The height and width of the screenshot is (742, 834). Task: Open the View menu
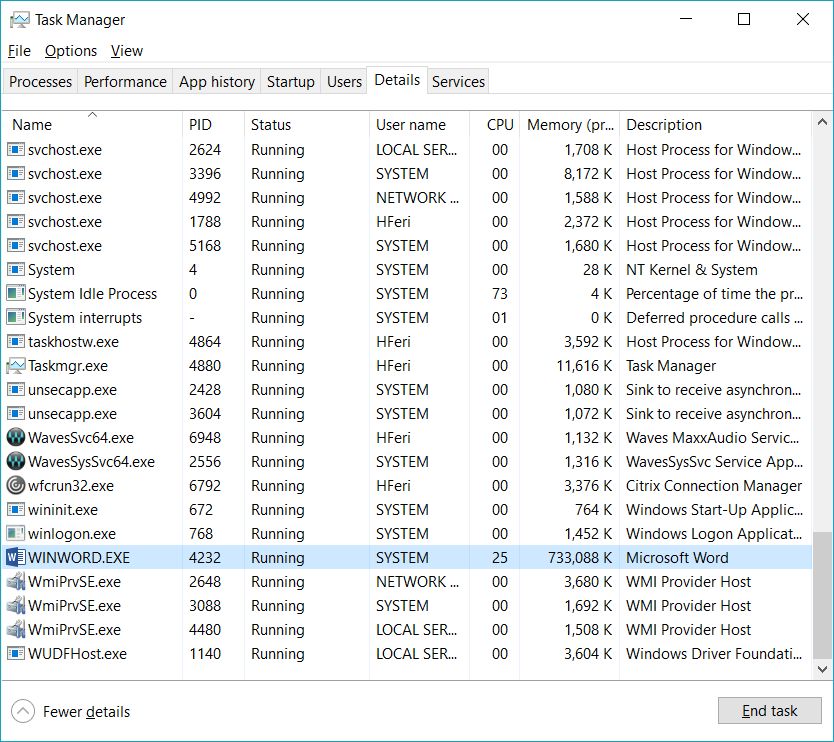127,51
